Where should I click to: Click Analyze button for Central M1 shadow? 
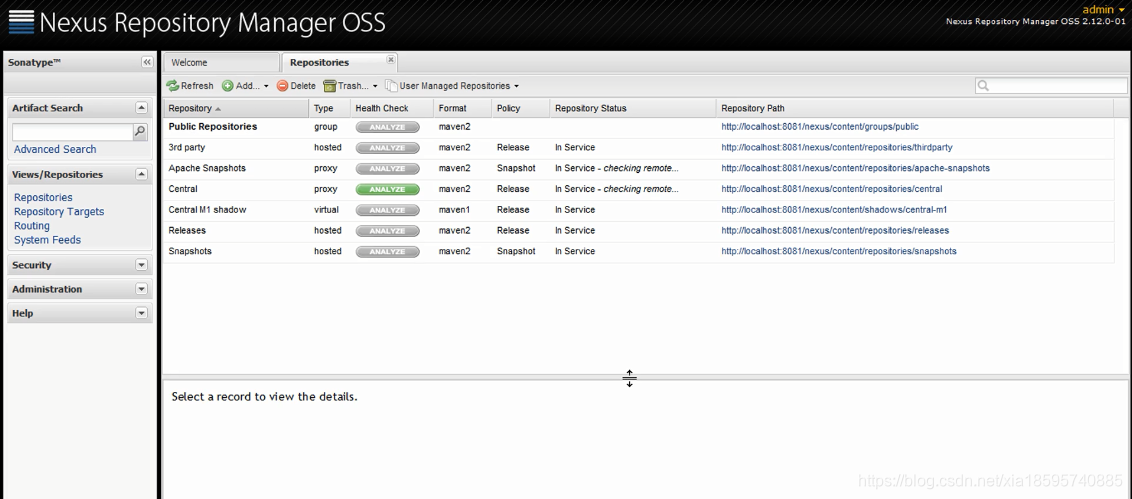388,210
